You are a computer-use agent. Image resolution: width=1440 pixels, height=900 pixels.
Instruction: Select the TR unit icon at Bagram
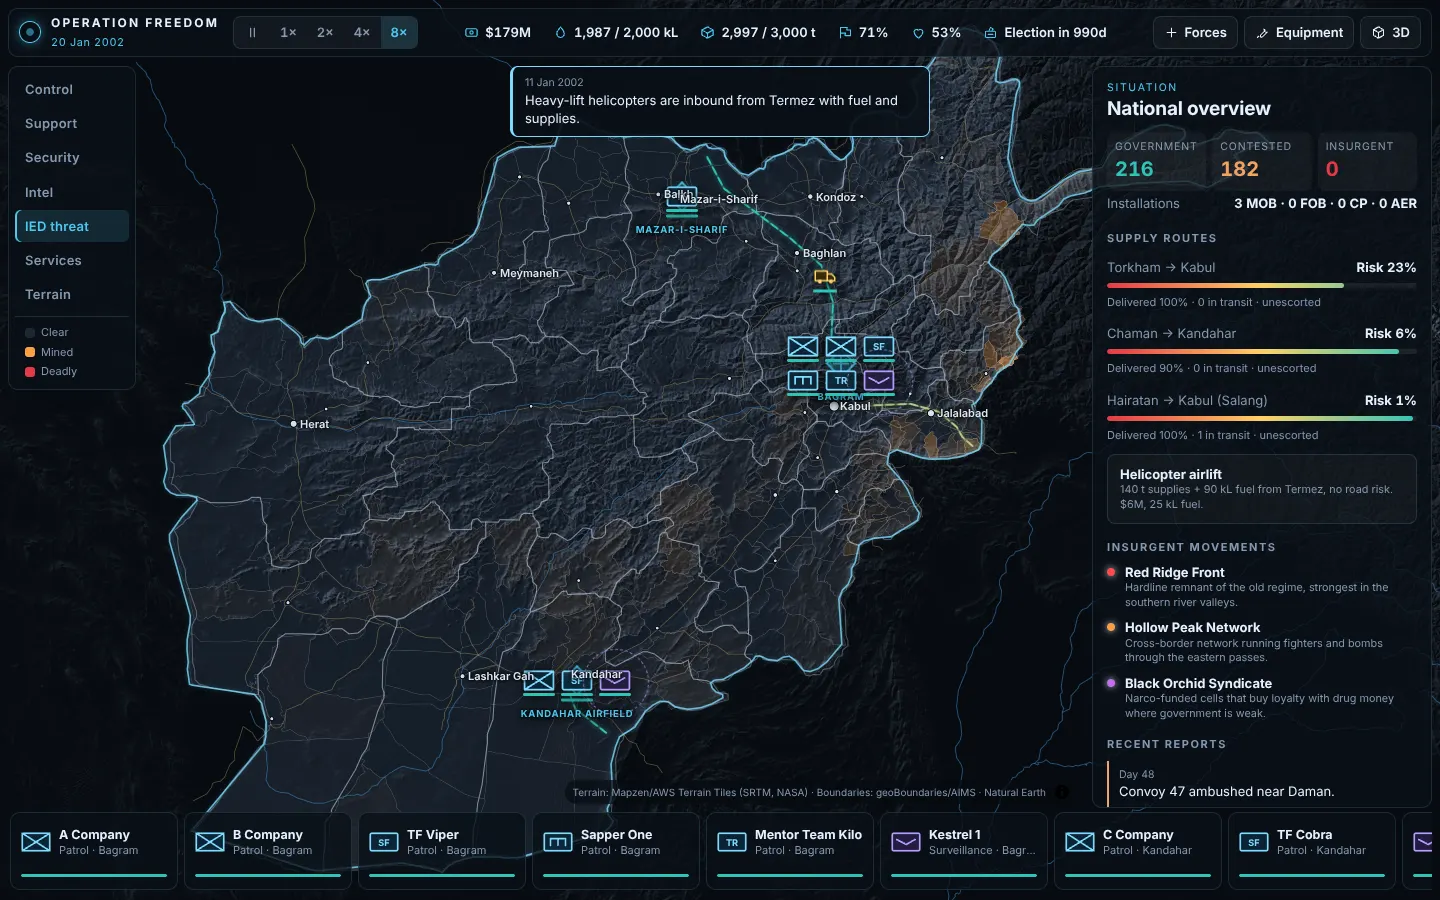pyautogui.click(x=841, y=380)
